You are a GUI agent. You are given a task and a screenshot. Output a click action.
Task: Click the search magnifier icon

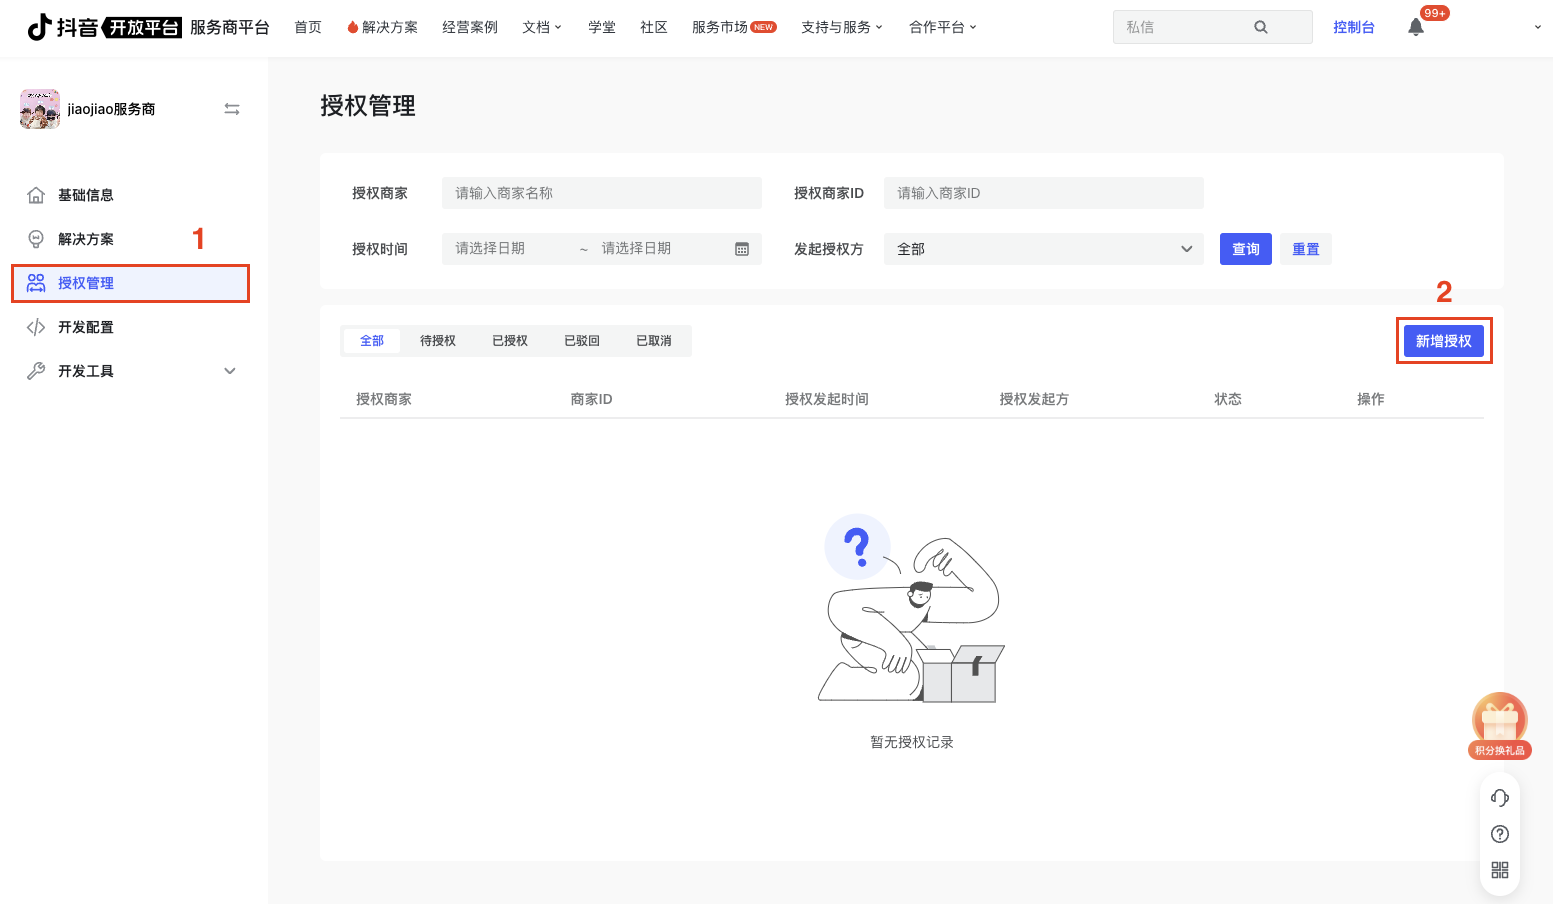coord(1261,27)
